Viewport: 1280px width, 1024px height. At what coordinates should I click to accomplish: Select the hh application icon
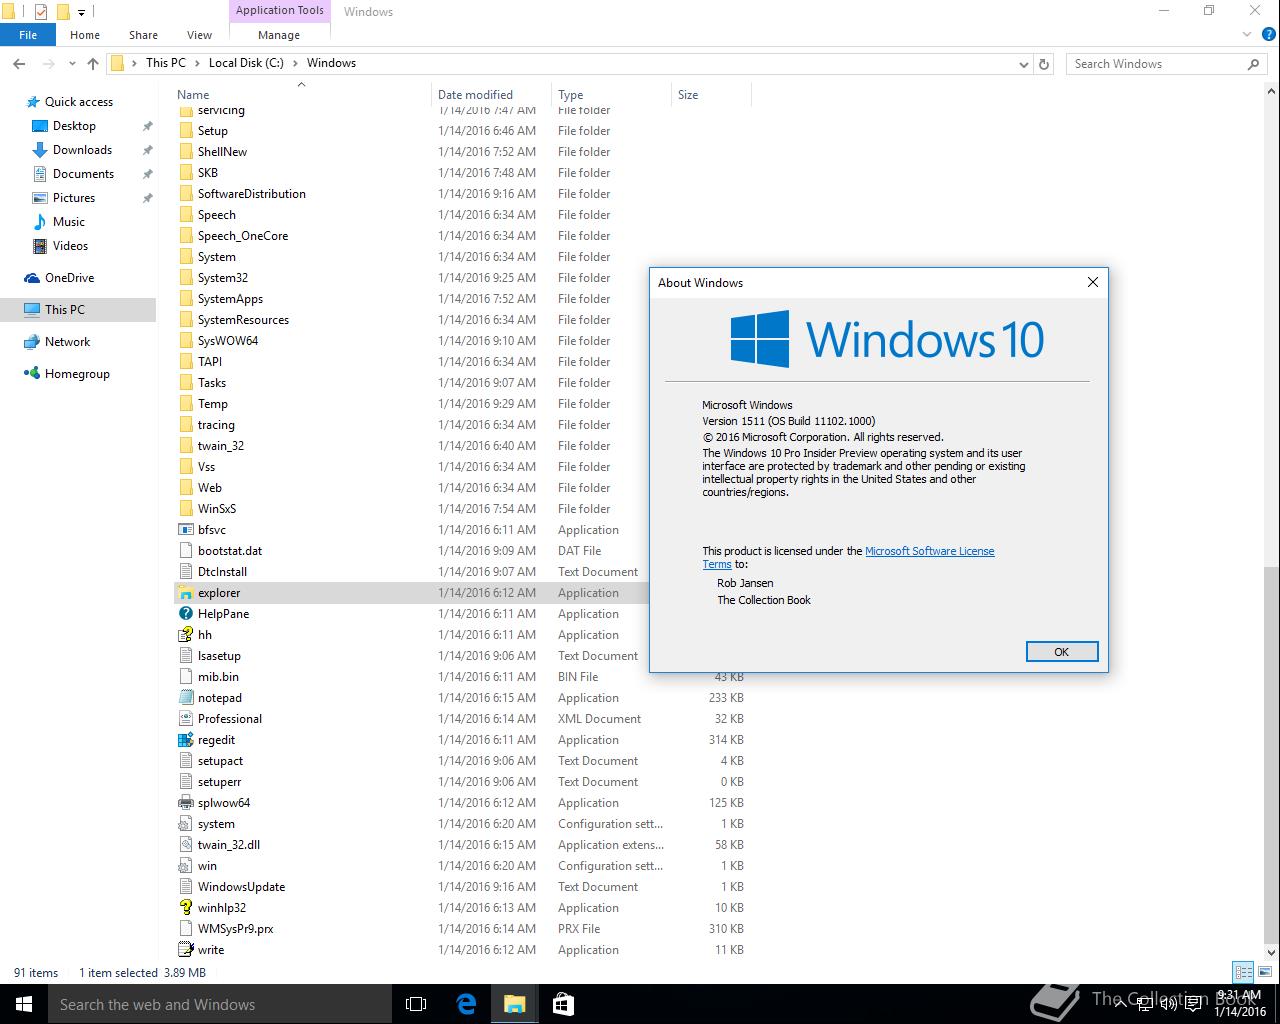[185, 635]
